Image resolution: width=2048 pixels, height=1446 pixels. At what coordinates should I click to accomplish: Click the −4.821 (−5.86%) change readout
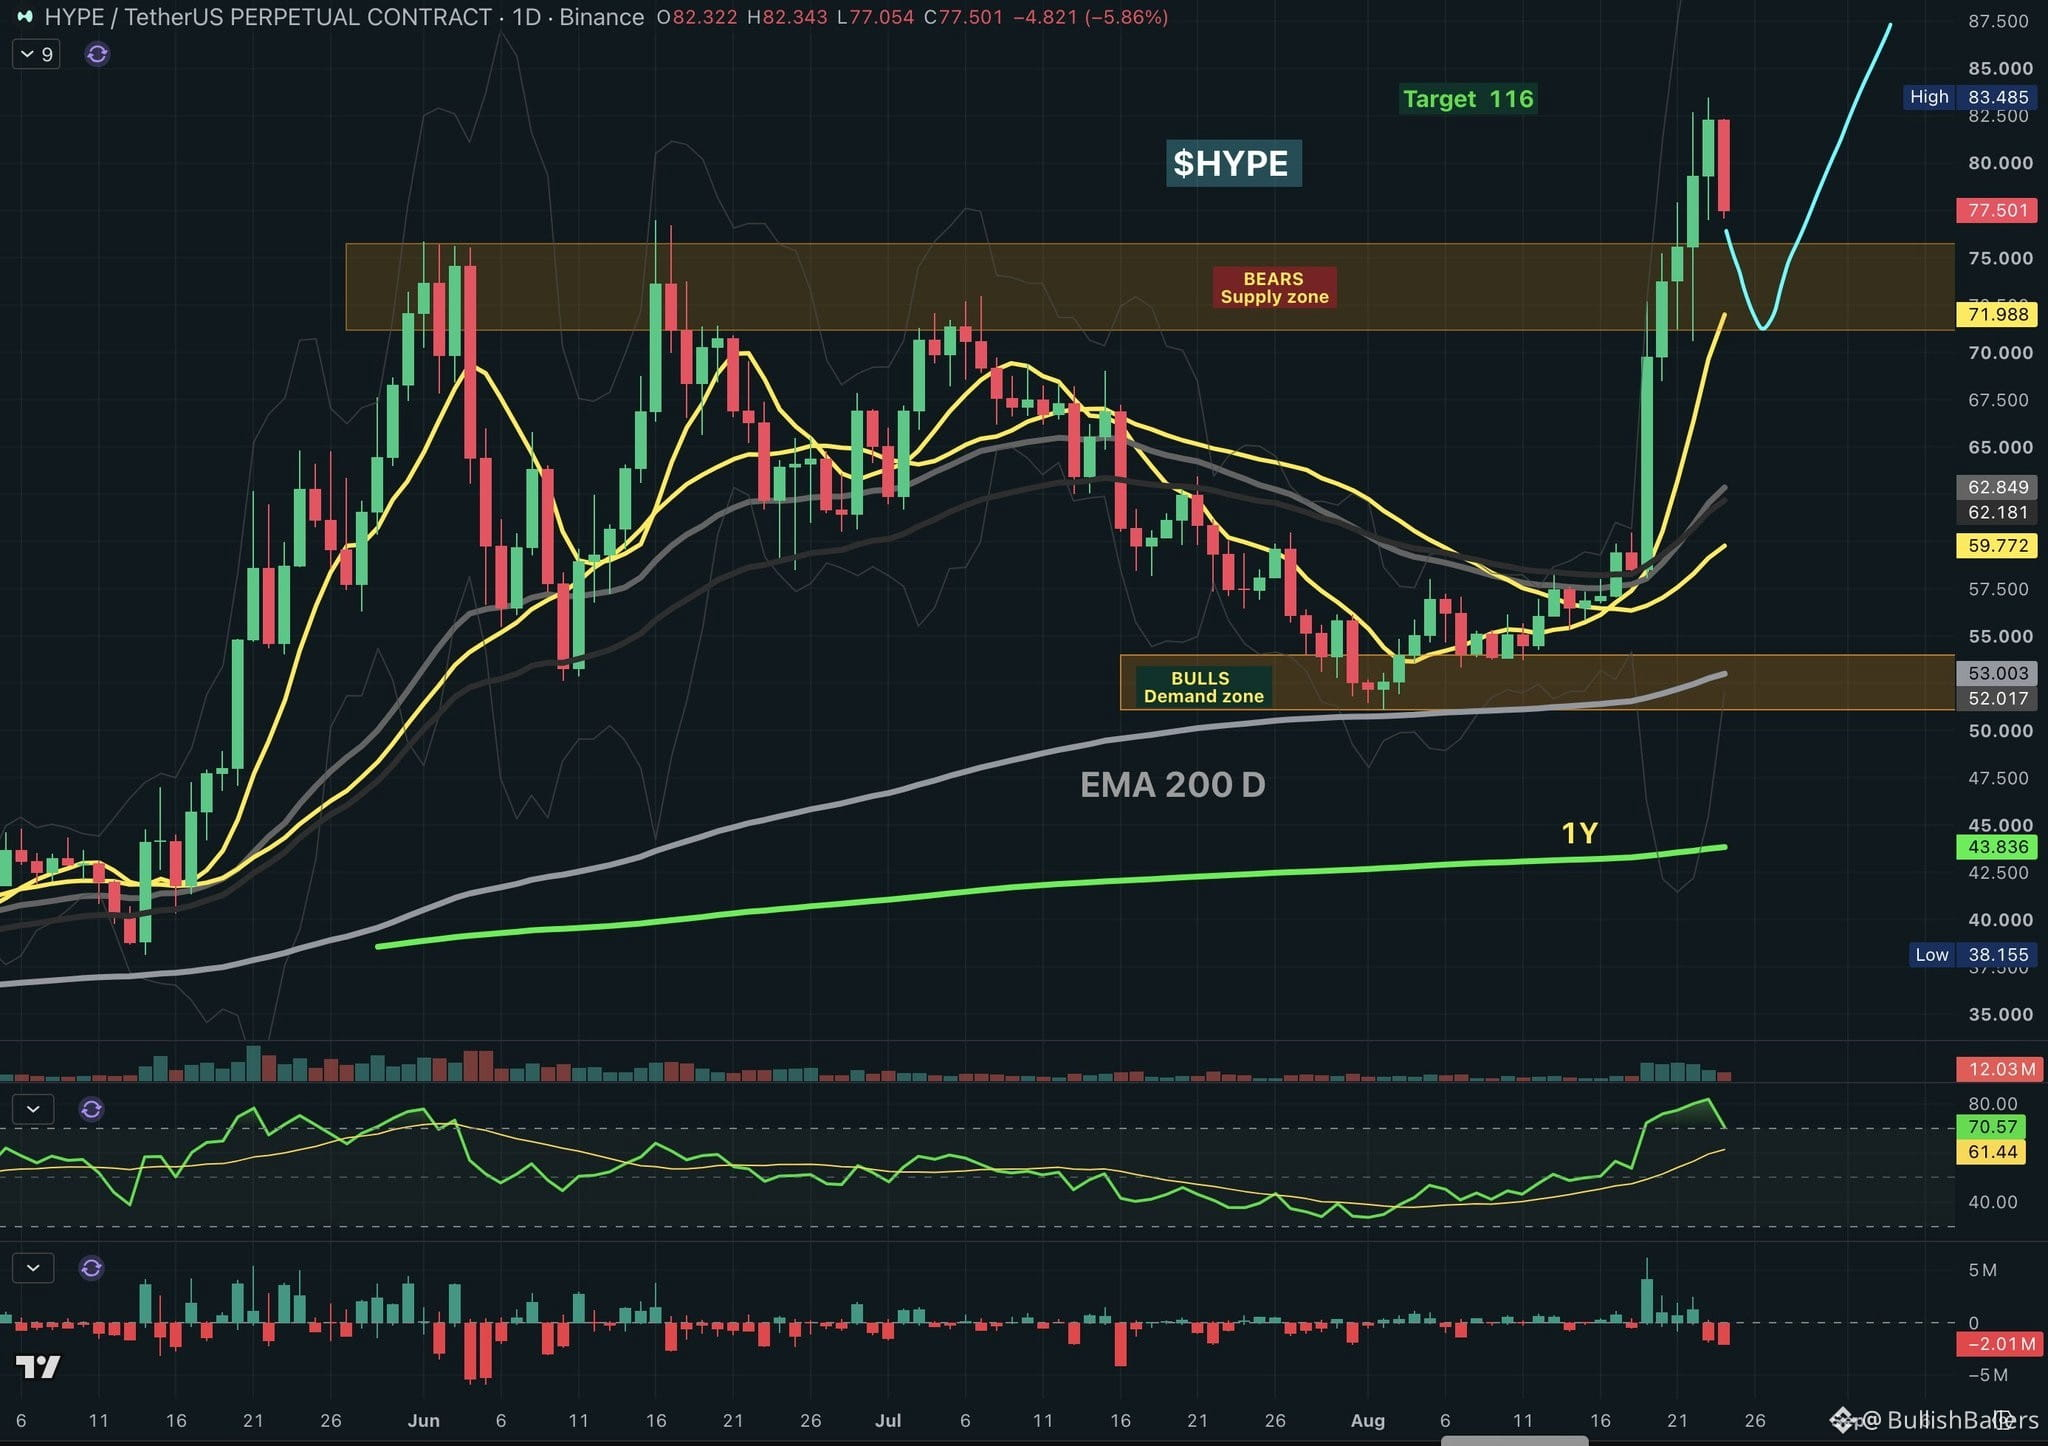(1090, 17)
